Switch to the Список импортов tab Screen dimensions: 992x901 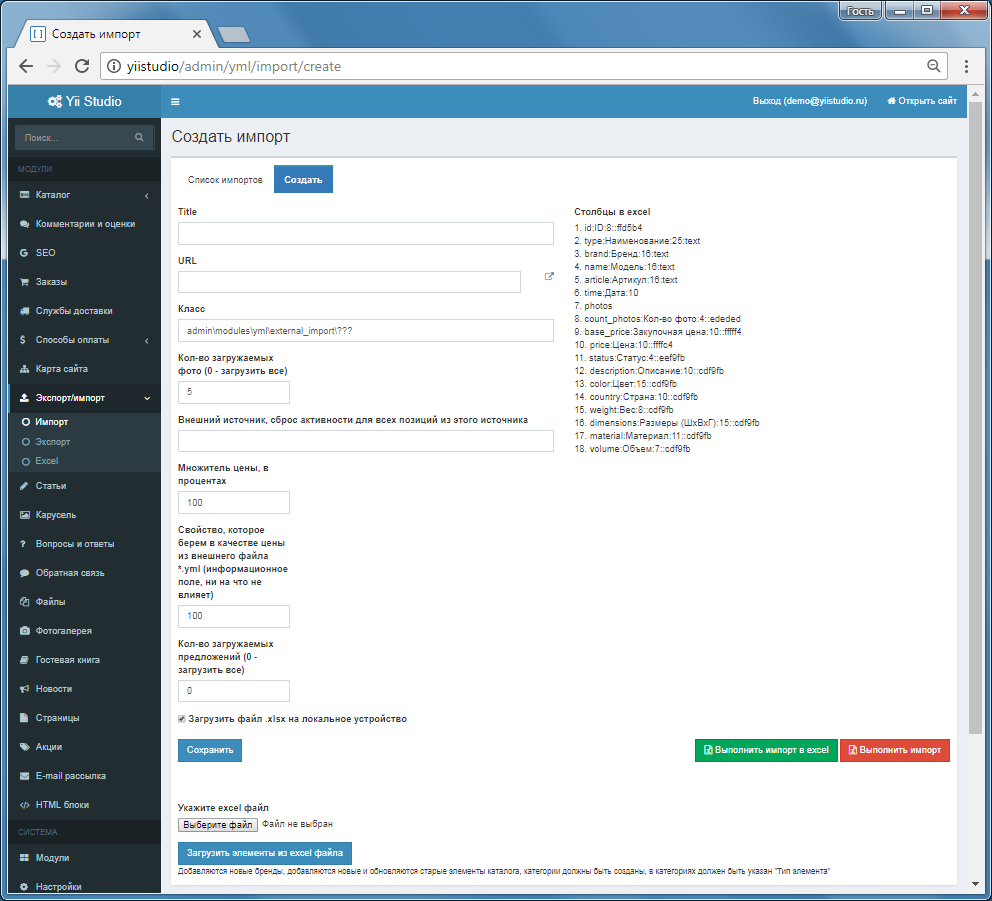(x=225, y=180)
